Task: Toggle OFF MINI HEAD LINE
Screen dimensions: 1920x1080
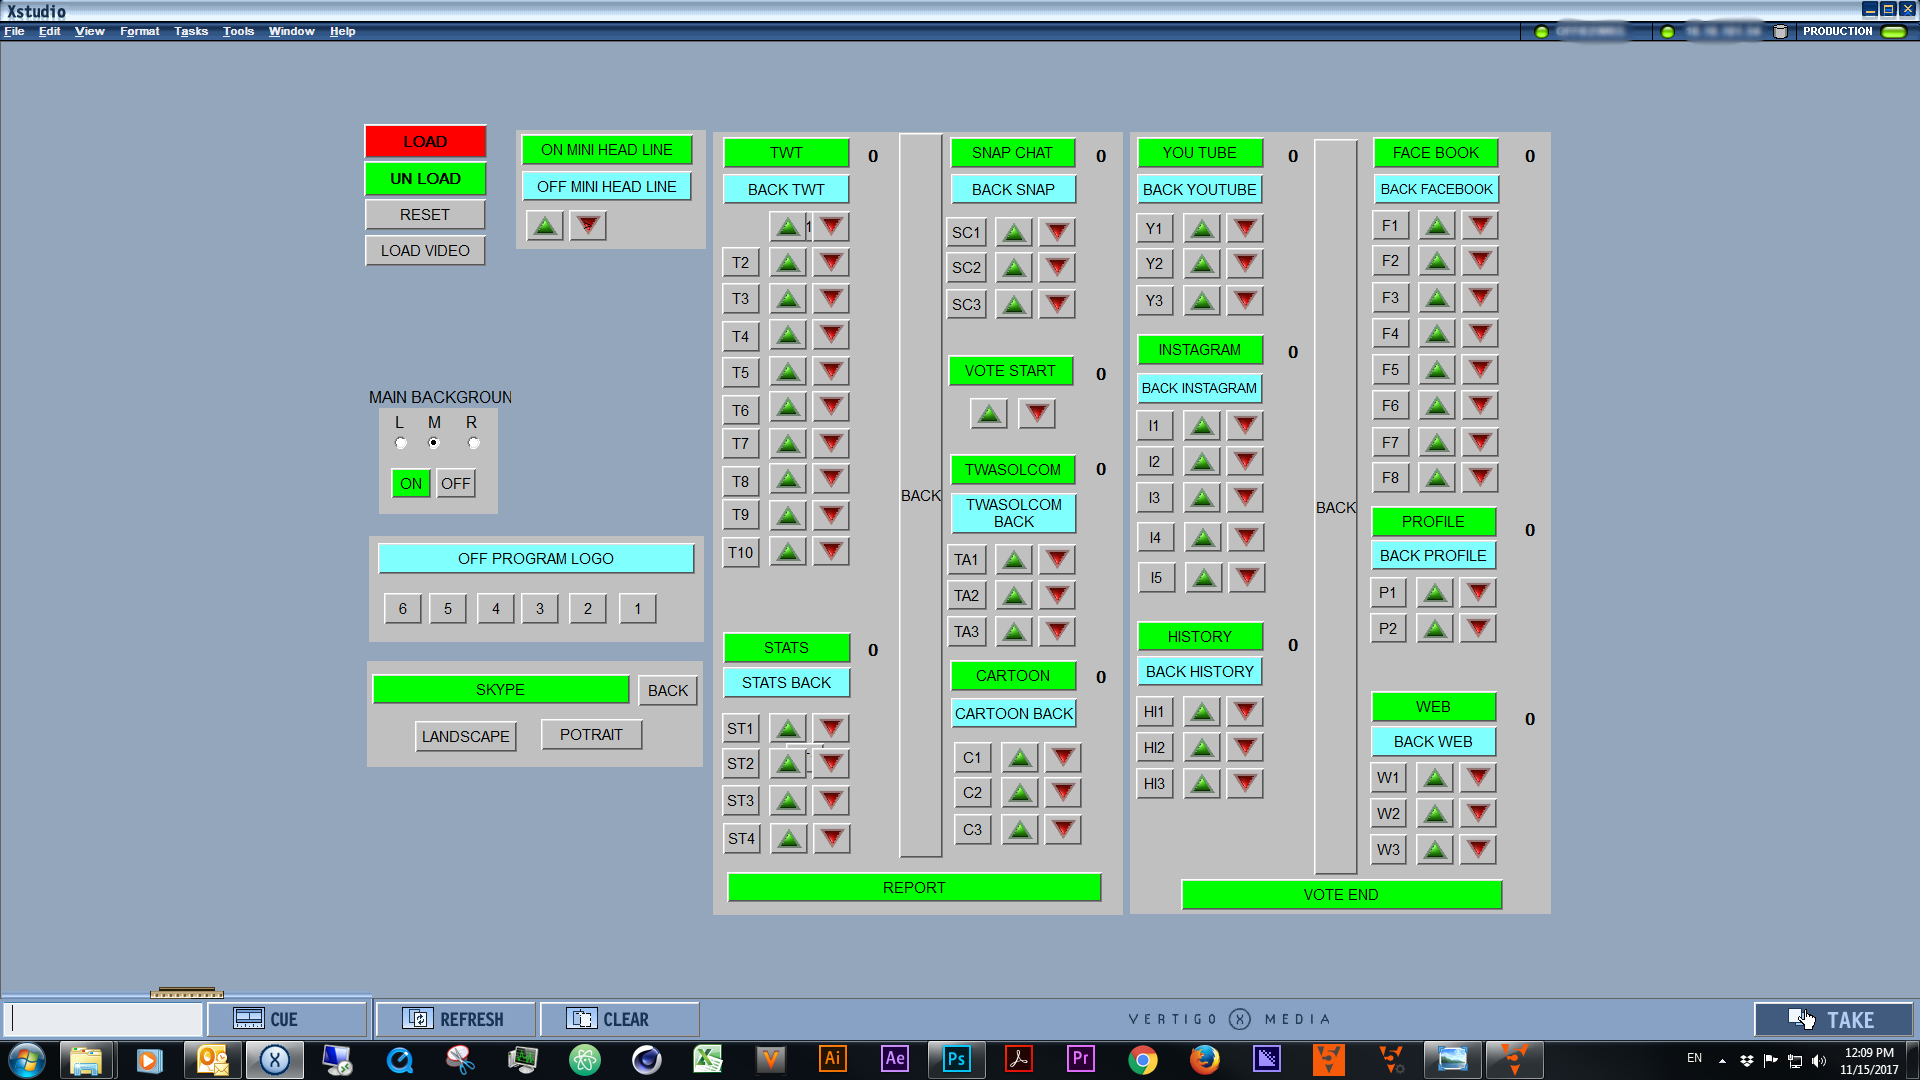Action: [607, 187]
